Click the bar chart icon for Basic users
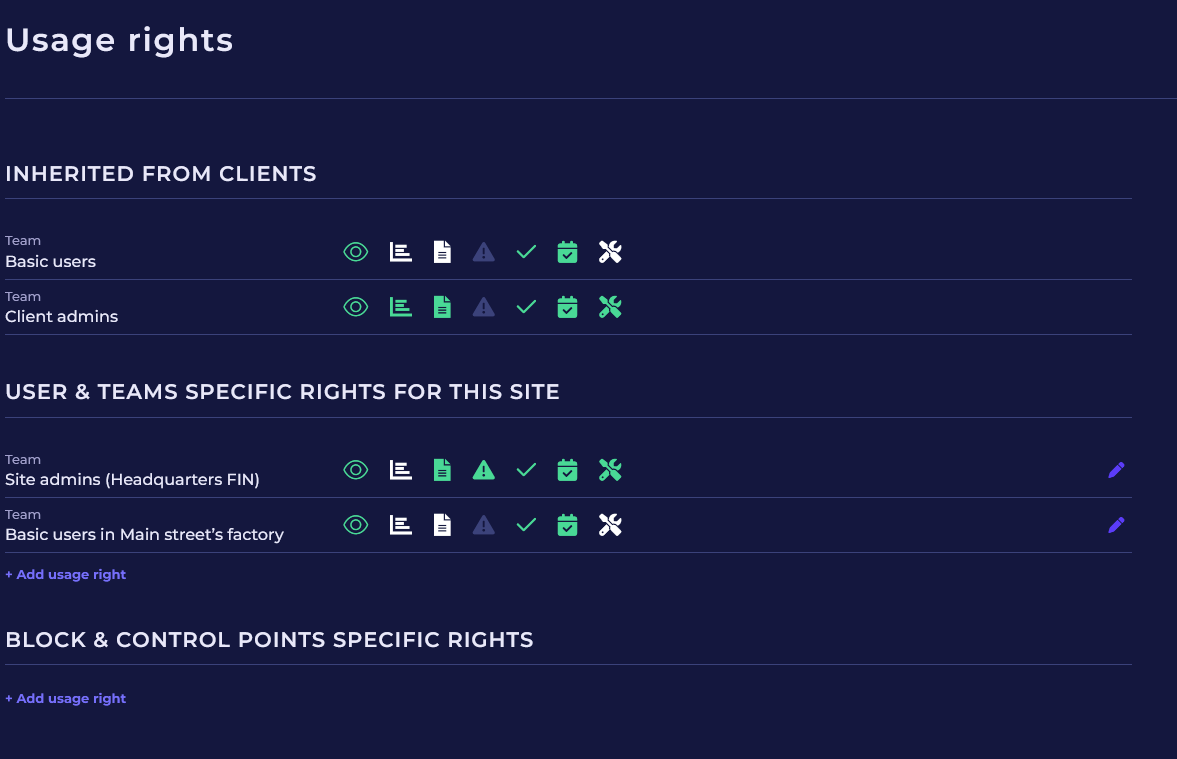This screenshot has width=1177, height=759. (x=400, y=252)
